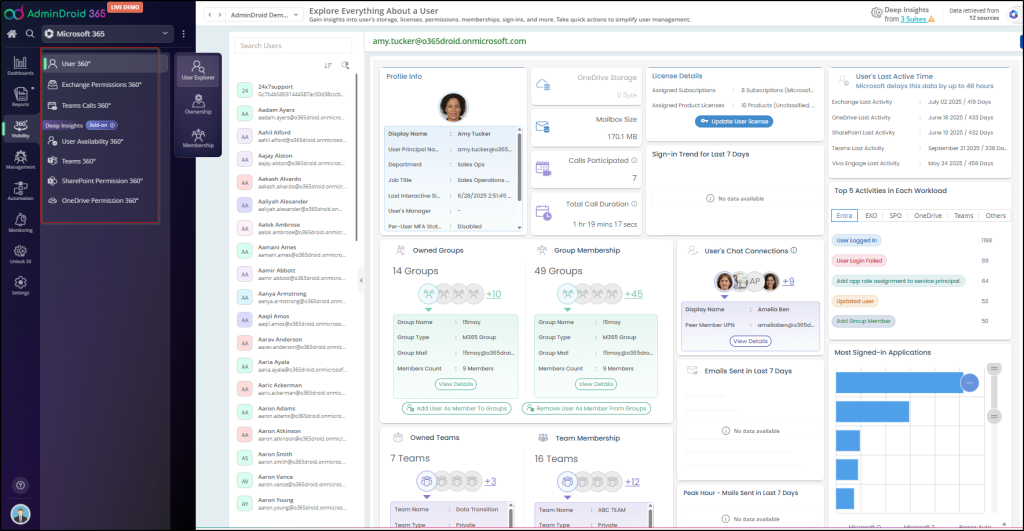1024x531 pixels.
Task: Open the Settings gear in sidebar
Action: coord(20,285)
